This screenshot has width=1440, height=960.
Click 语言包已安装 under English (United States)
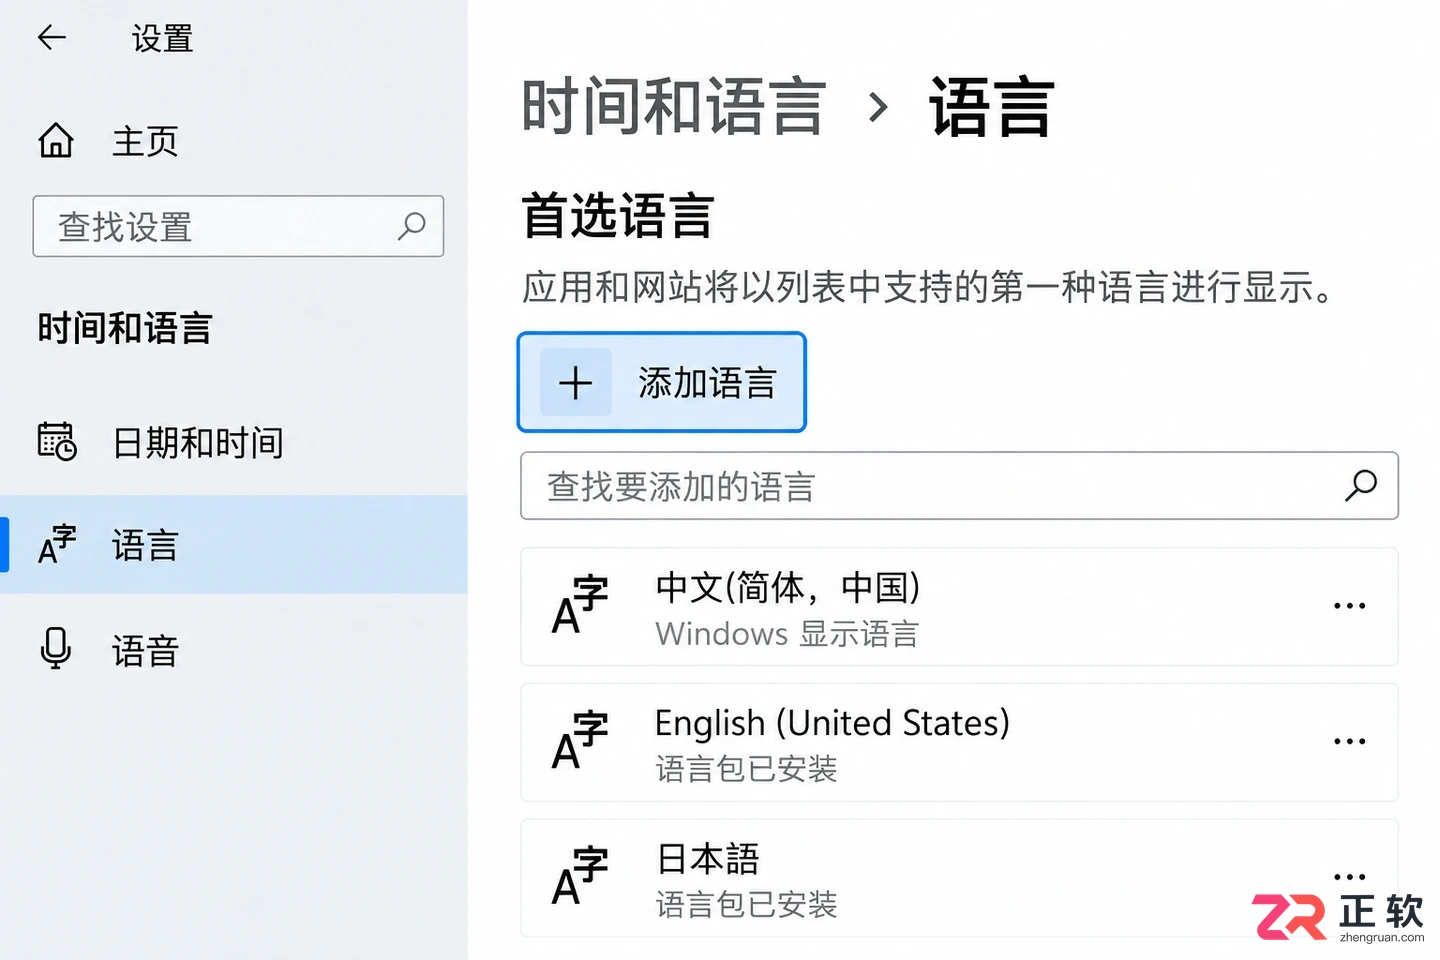(x=746, y=769)
